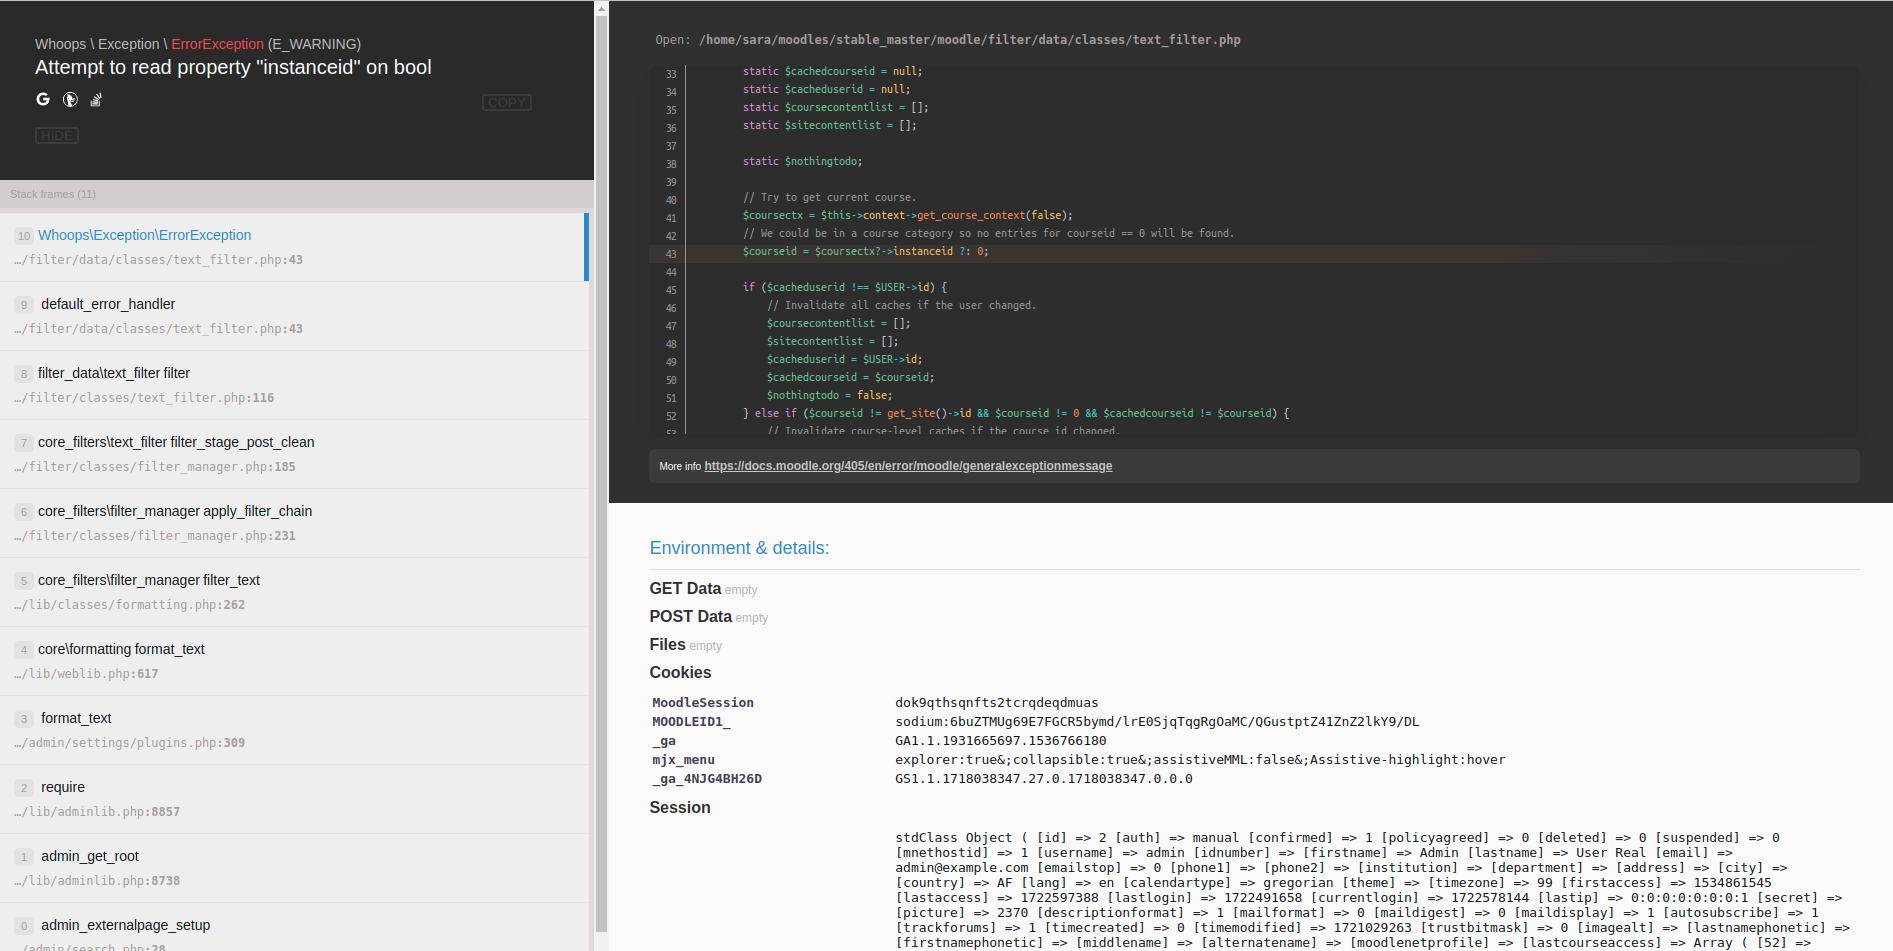Image resolution: width=1893 pixels, height=951 pixels.
Task: Select frame 5 filter_manager filter_text
Action: (294, 592)
